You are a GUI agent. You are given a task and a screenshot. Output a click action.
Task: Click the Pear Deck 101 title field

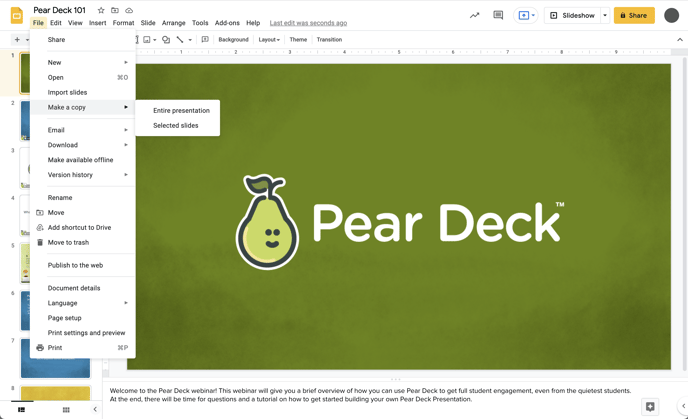(60, 10)
